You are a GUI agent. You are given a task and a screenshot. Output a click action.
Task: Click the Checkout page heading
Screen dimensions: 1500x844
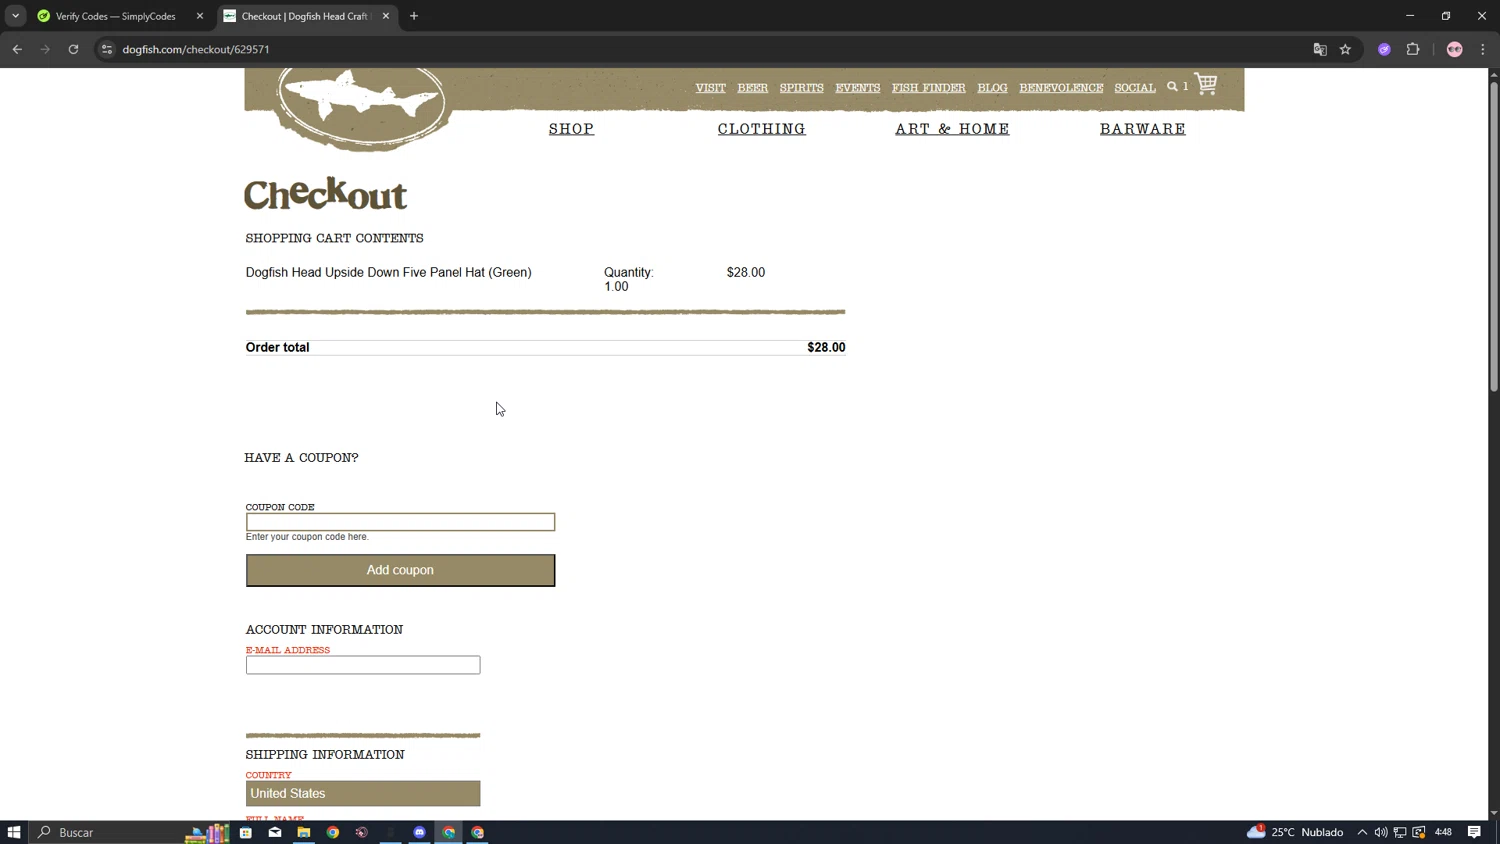coord(326,194)
